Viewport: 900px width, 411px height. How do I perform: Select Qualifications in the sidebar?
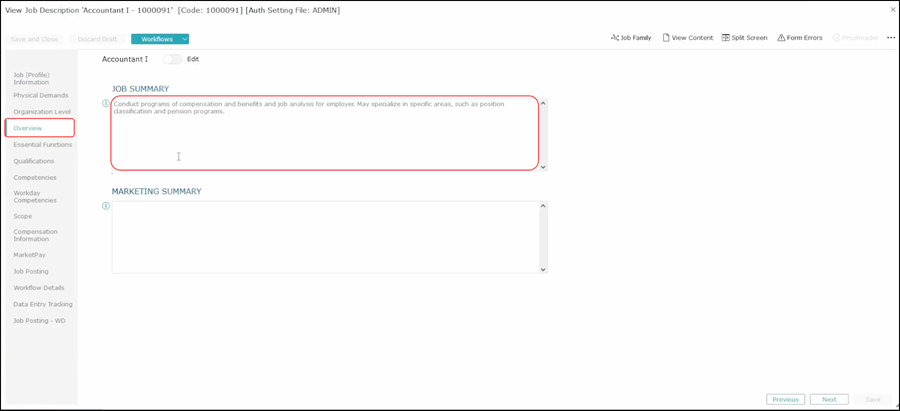(34, 161)
